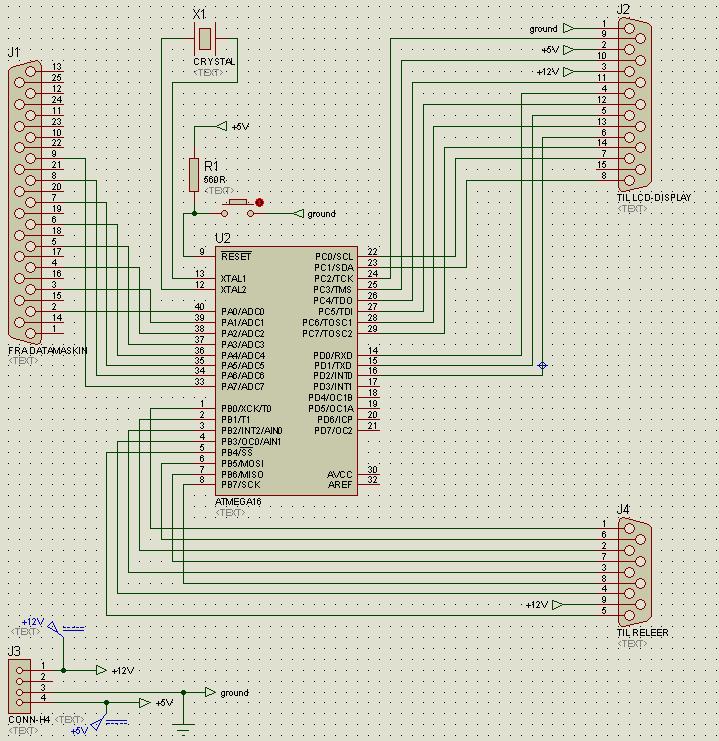Screen dimensions: 719x741
Task: Select the J4 9-pin connector body
Action: pos(635,571)
